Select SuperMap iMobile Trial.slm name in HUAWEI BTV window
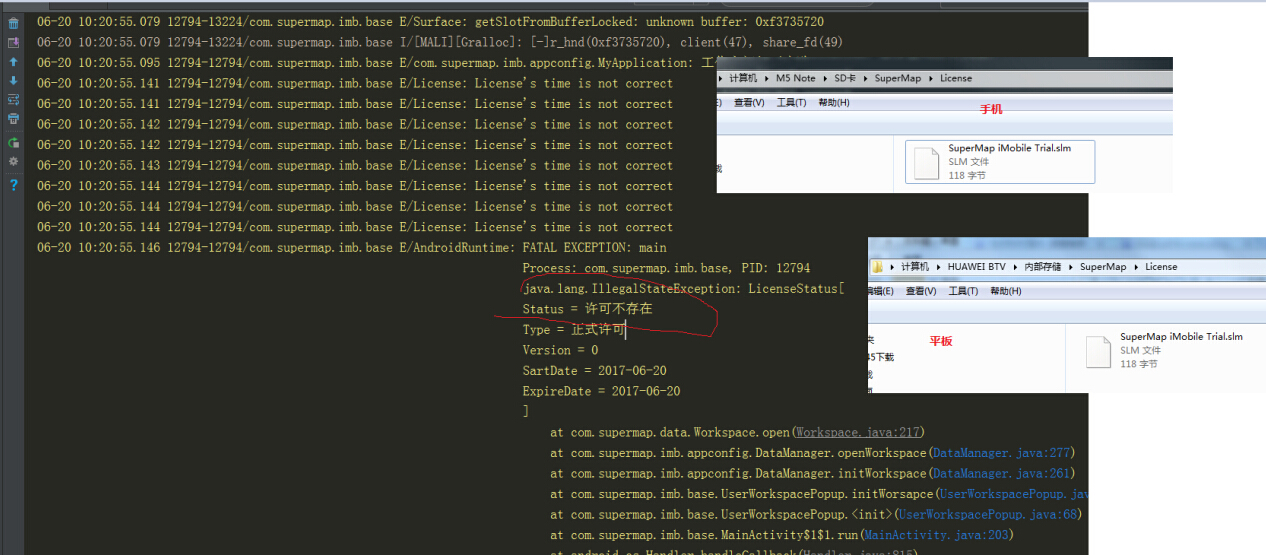The width and height of the screenshot is (1266, 555). [x=1182, y=337]
